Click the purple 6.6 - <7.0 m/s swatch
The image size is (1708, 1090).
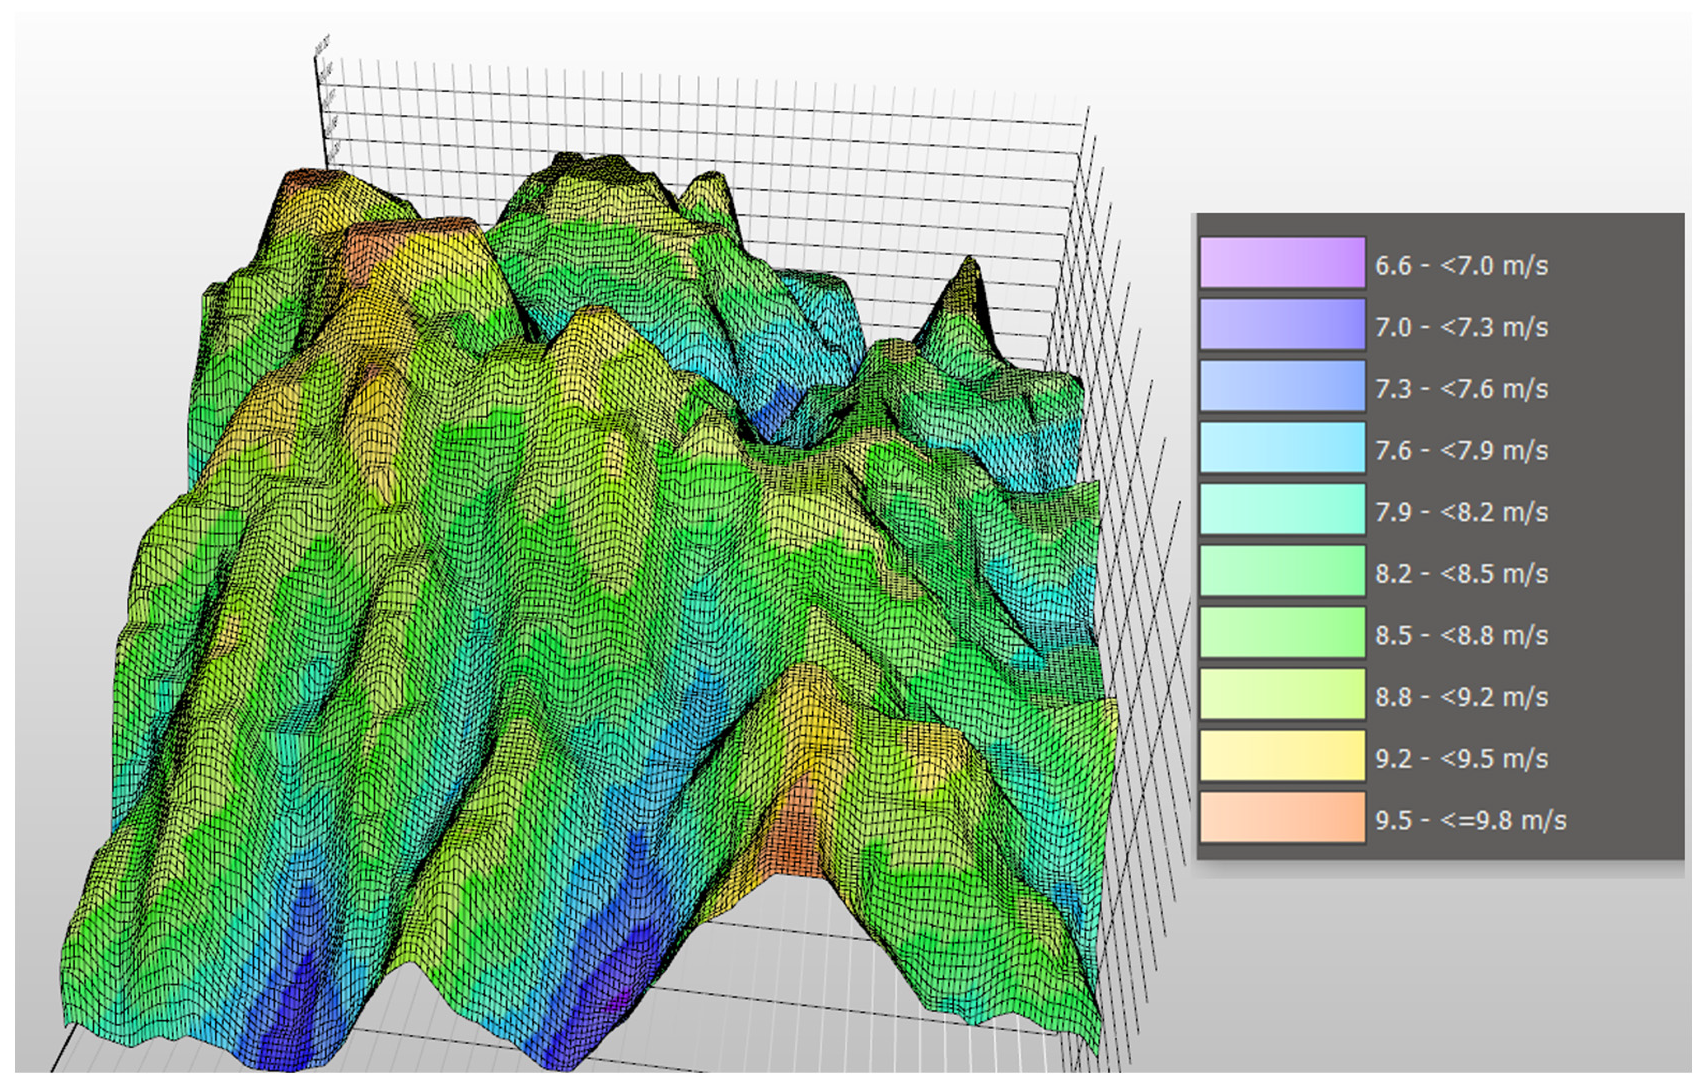click(x=1282, y=263)
